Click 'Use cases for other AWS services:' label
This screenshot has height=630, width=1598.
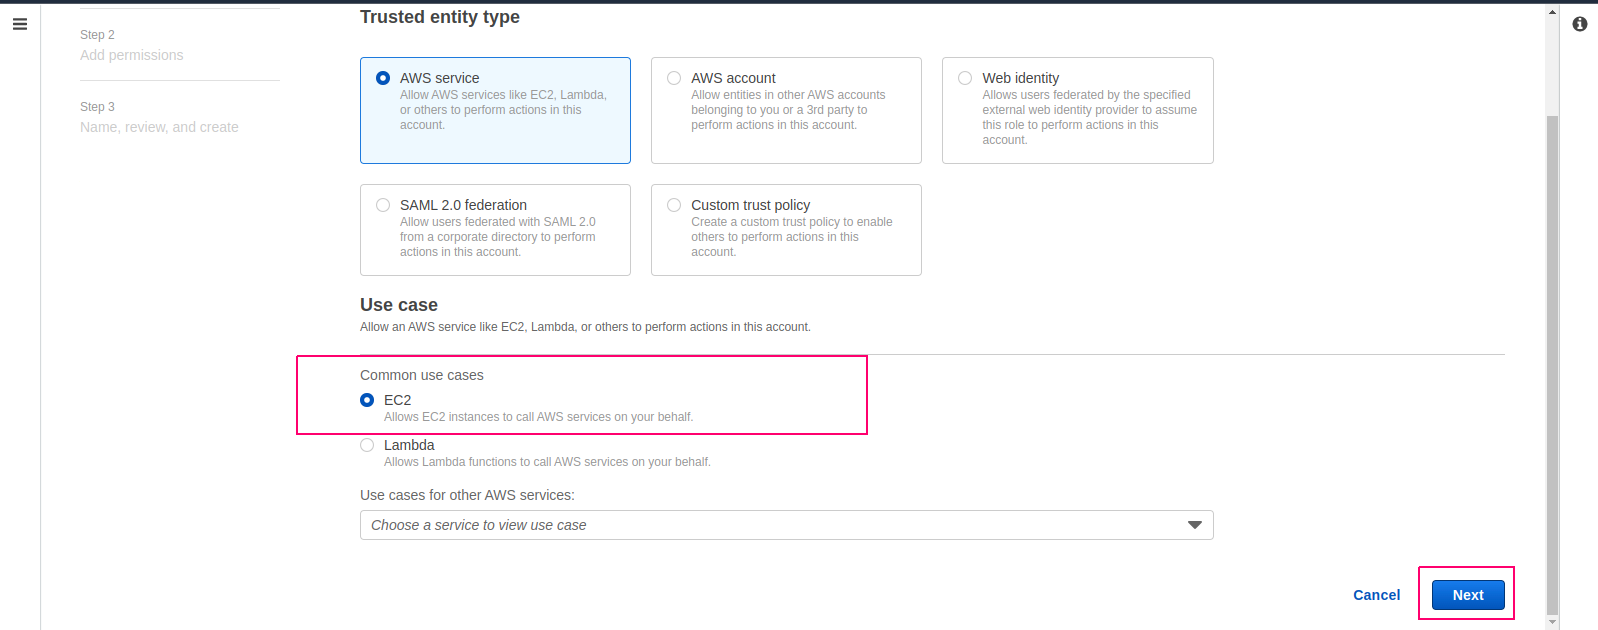(x=467, y=495)
